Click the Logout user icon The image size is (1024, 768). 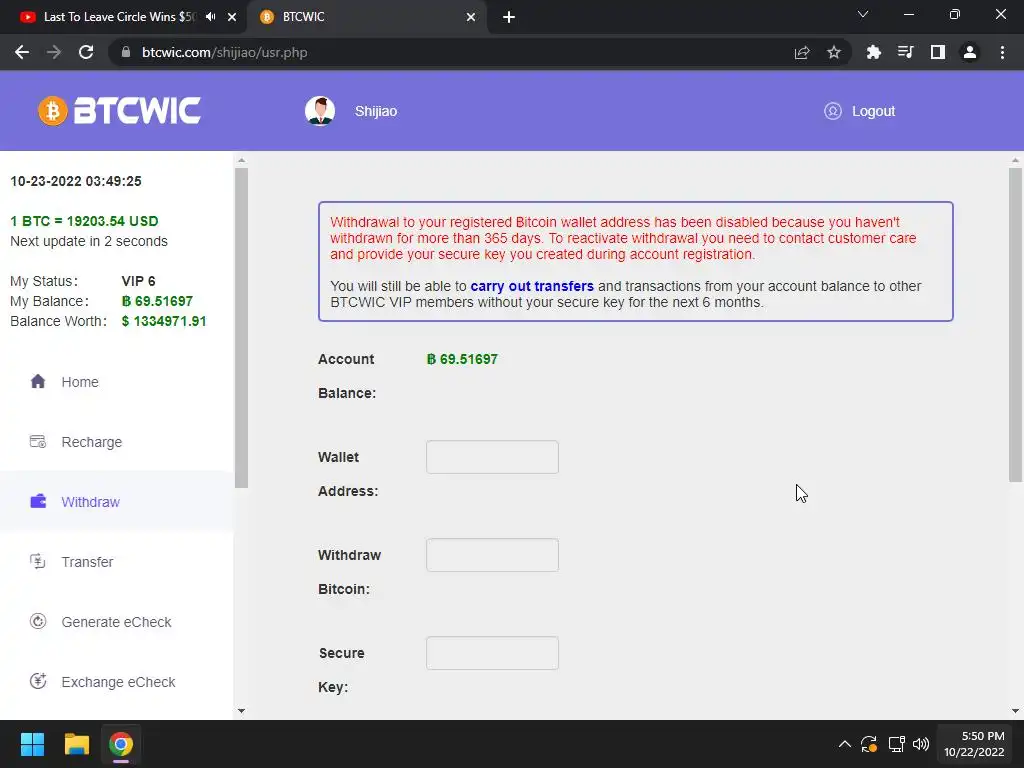(x=833, y=111)
